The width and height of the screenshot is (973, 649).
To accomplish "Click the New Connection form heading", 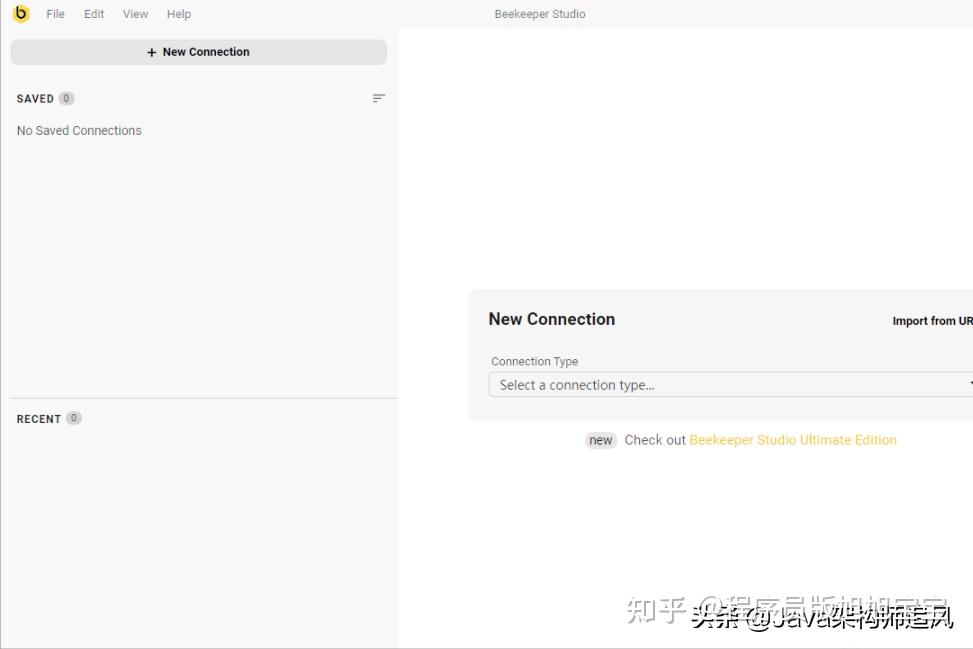I will pos(552,319).
